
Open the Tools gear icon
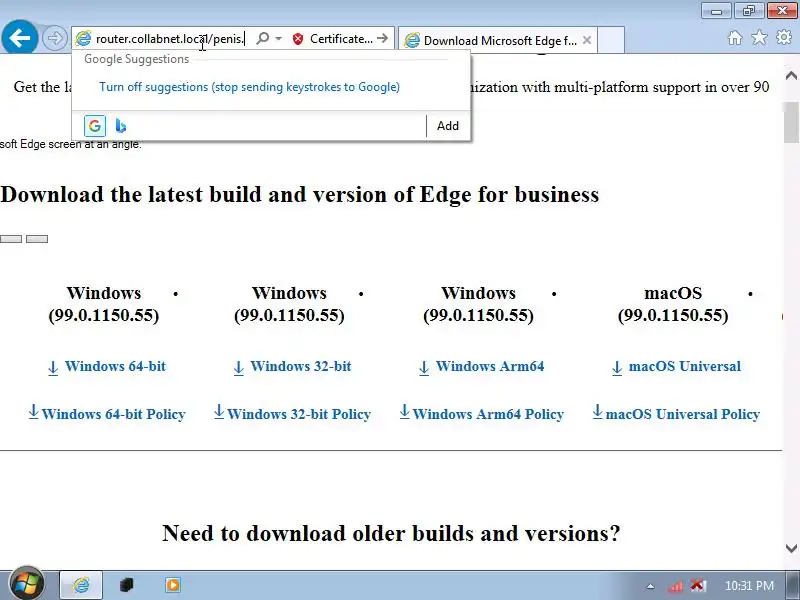[784, 37]
